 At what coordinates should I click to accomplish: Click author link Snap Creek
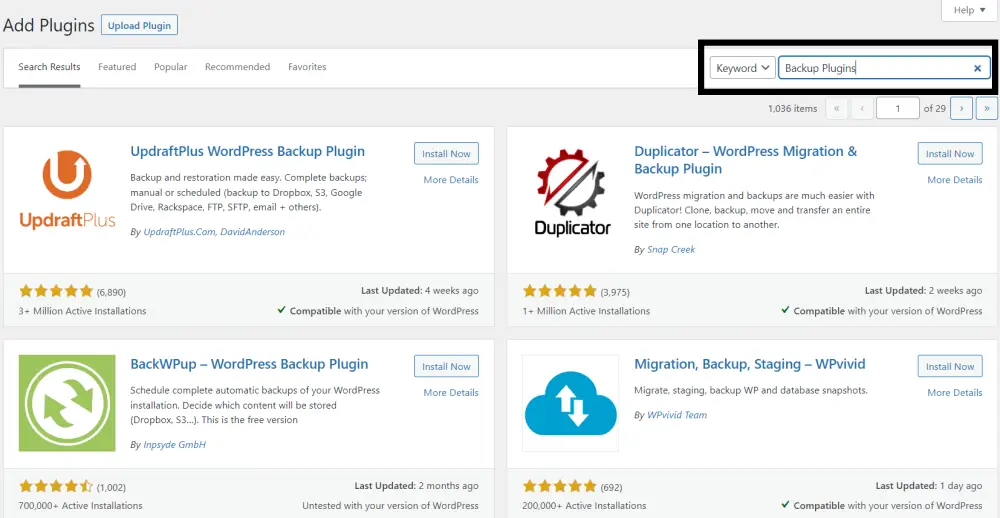(x=671, y=250)
